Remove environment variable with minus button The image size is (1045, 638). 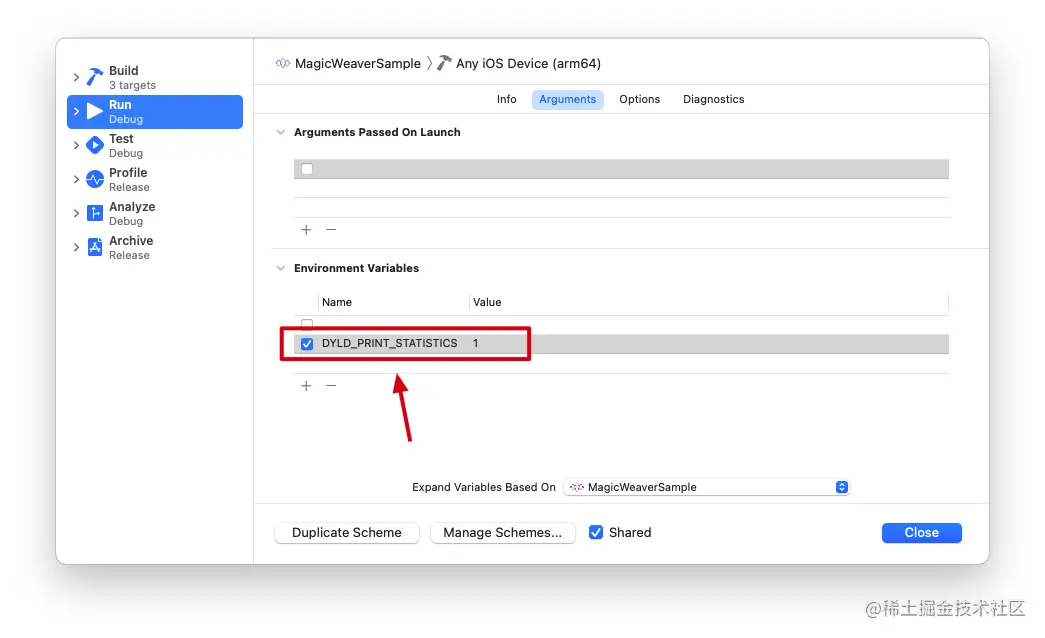click(x=331, y=386)
